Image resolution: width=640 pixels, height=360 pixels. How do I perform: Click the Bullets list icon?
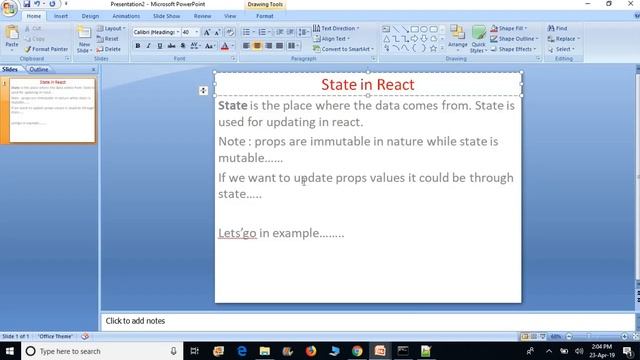click(x=246, y=32)
